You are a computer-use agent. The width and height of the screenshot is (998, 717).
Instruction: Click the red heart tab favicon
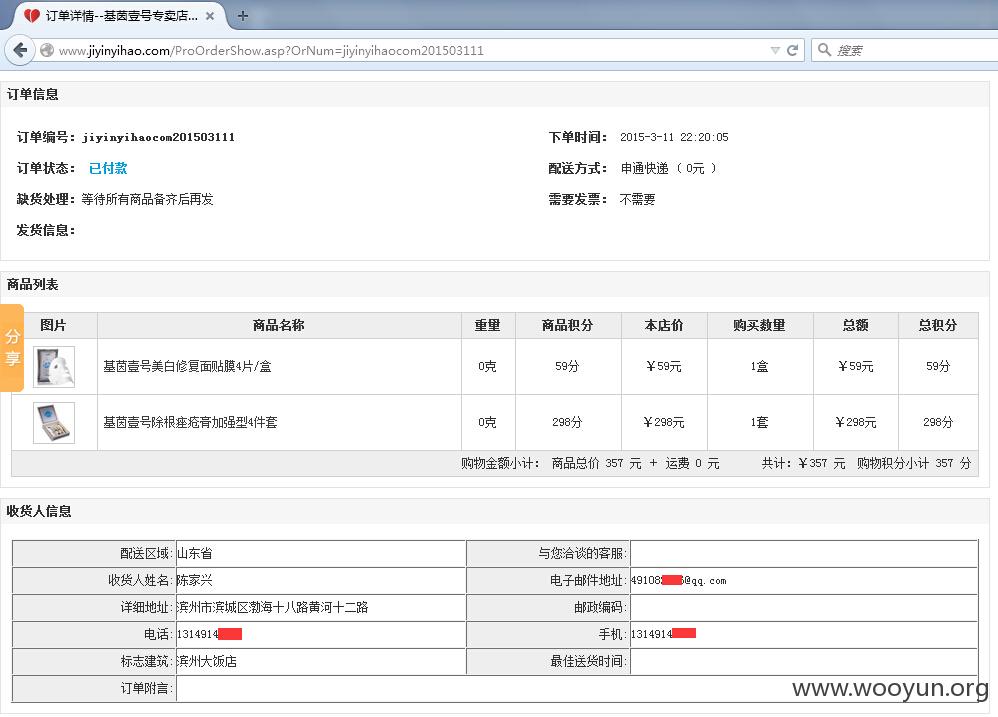click(x=32, y=15)
